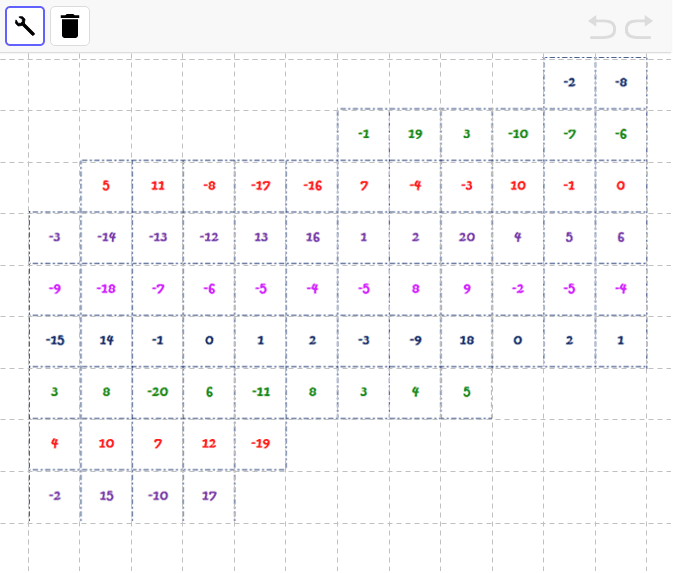Image resolution: width=673 pixels, height=573 pixels.
Task: Select the wrench tool button
Action: 25,26
